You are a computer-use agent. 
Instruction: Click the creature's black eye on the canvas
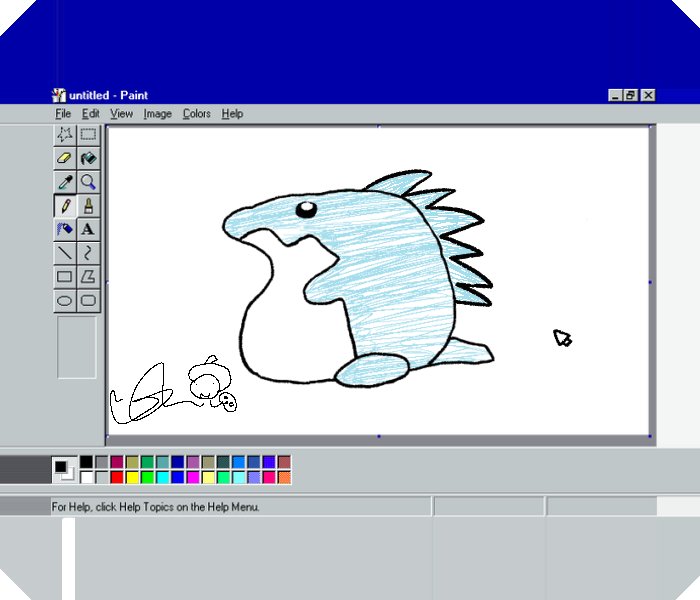point(306,209)
